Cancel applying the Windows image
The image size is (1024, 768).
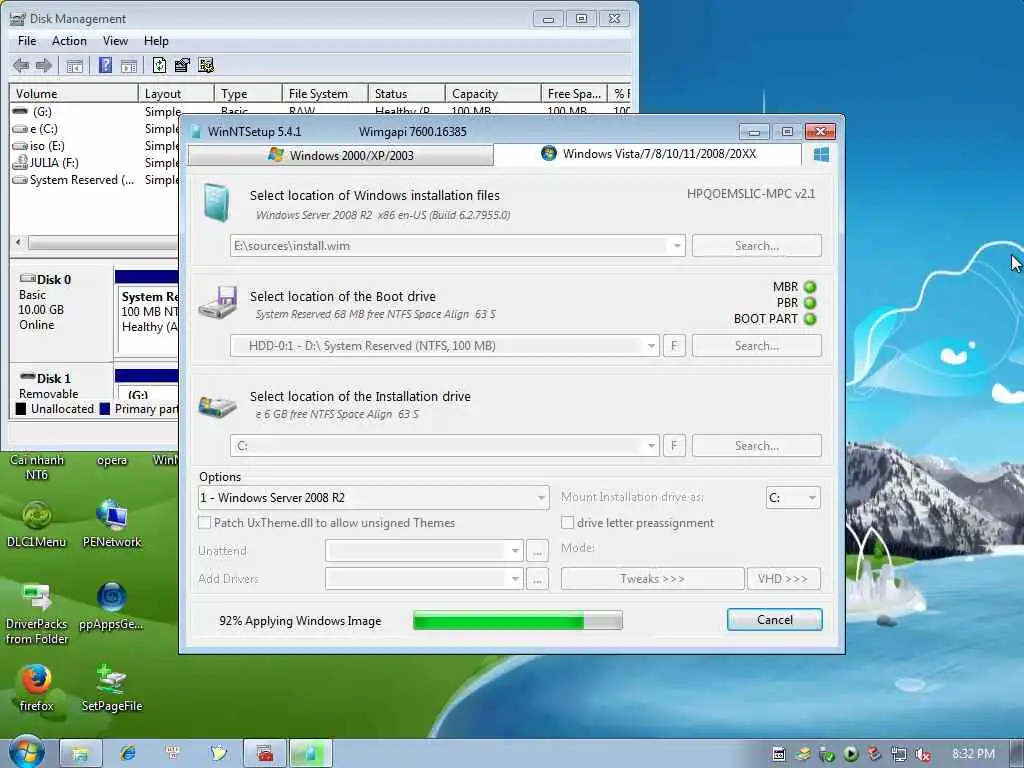click(775, 620)
